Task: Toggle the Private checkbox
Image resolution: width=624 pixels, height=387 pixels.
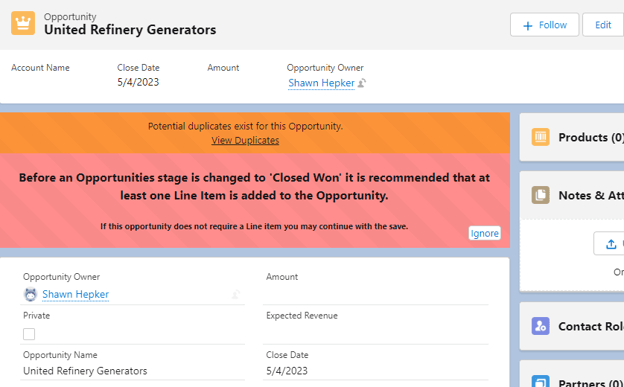Action: [29, 334]
